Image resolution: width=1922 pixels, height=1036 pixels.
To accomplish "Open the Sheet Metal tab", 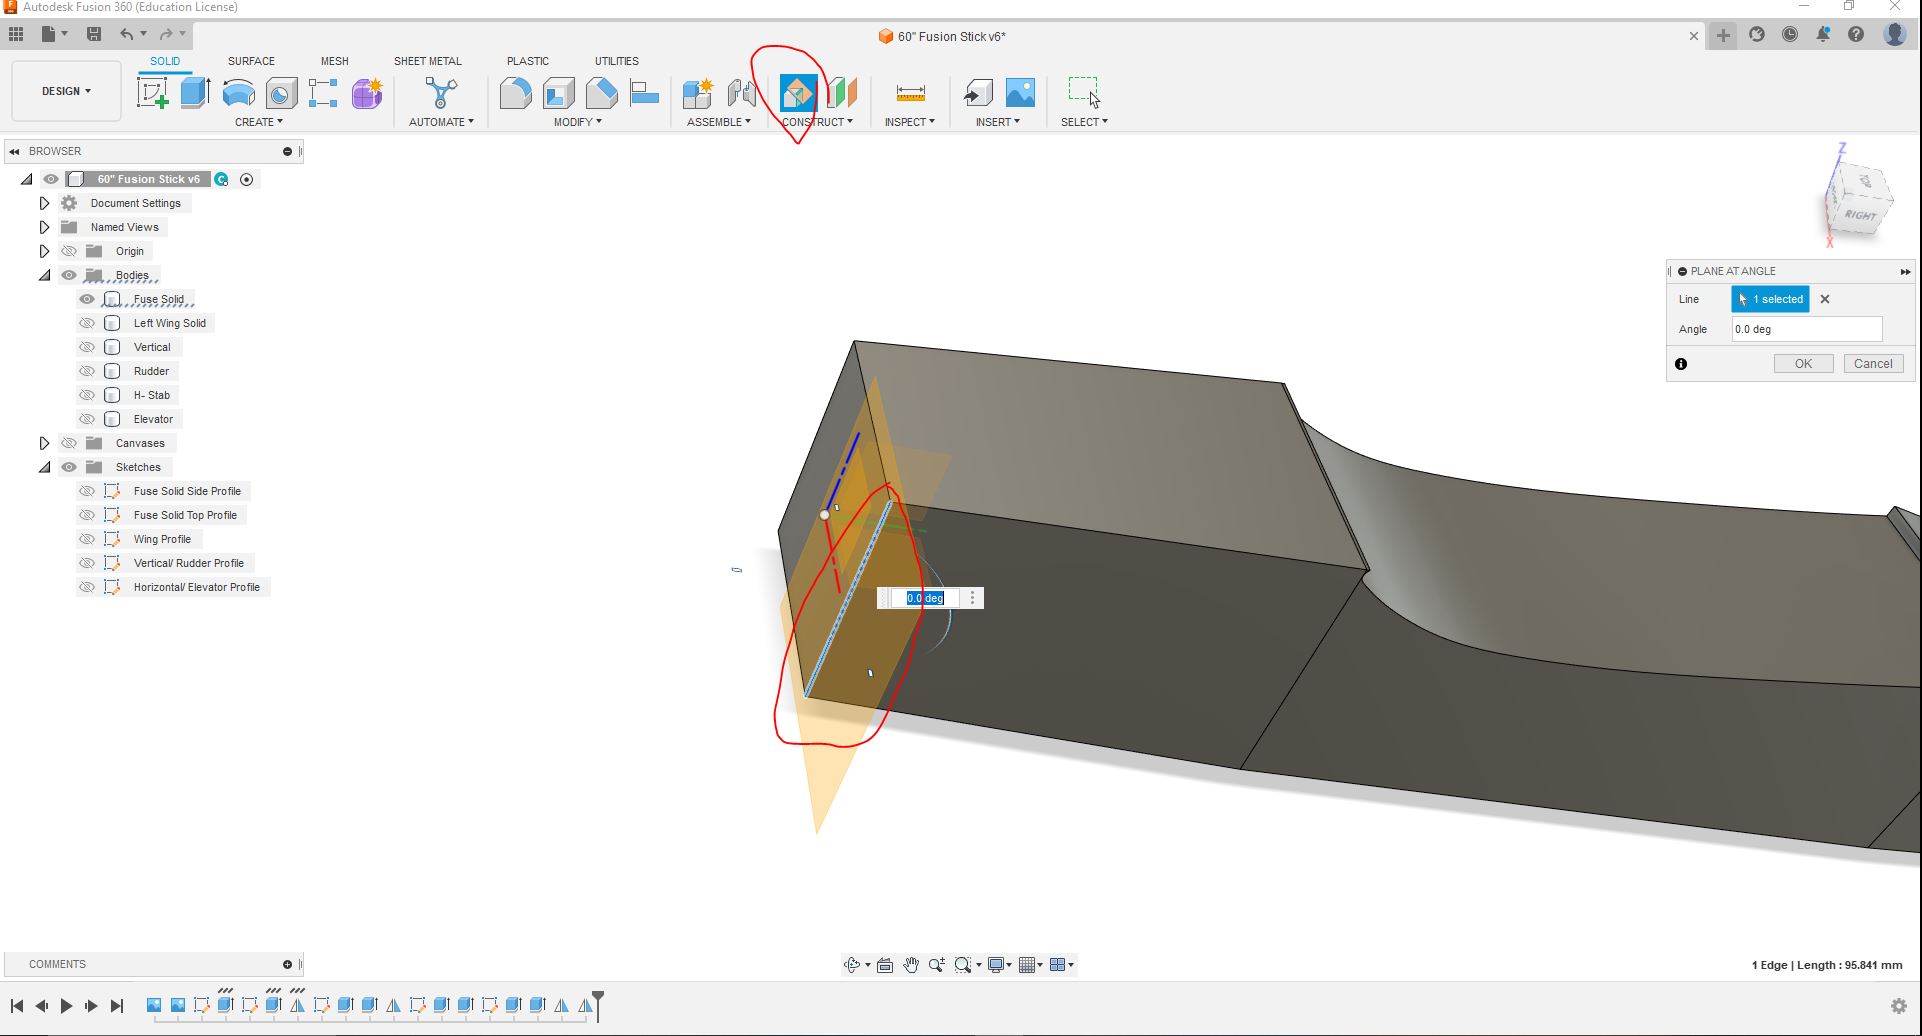I will (427, 61).
